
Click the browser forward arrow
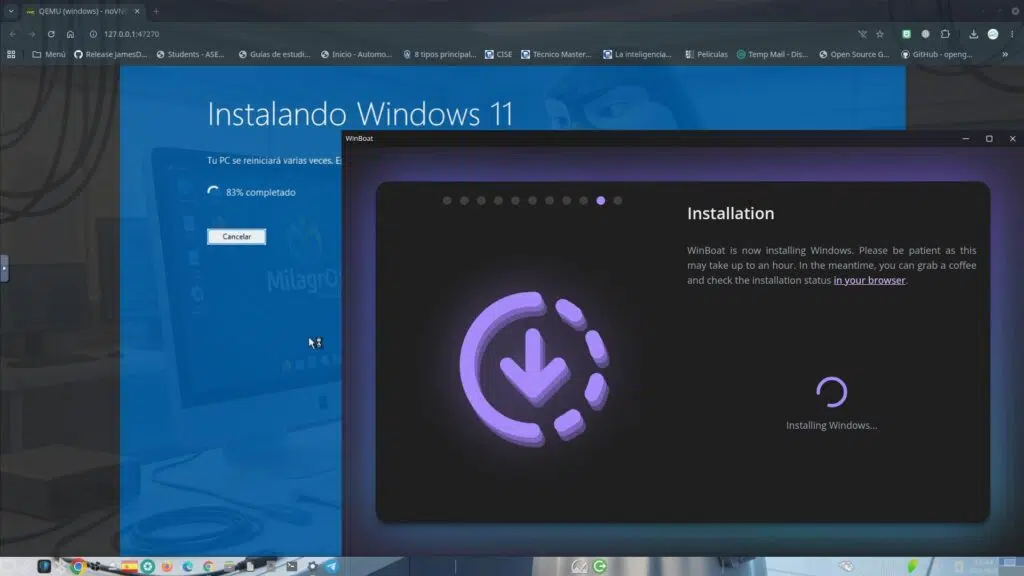pos(31,34)
